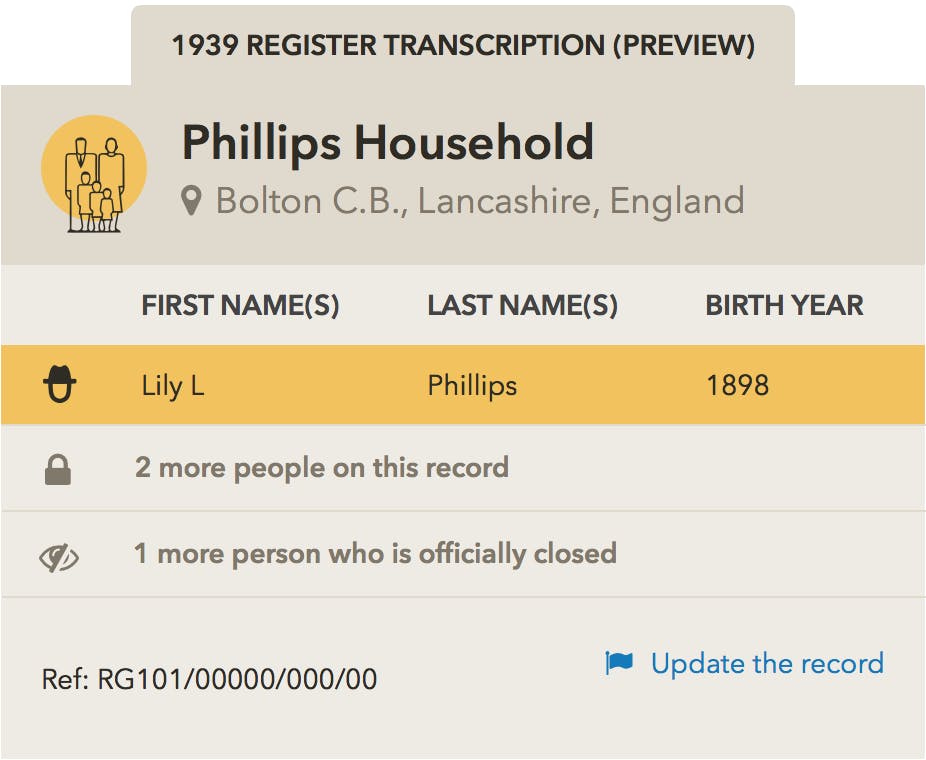Open the Update the record link

click(x=767, y=664)
